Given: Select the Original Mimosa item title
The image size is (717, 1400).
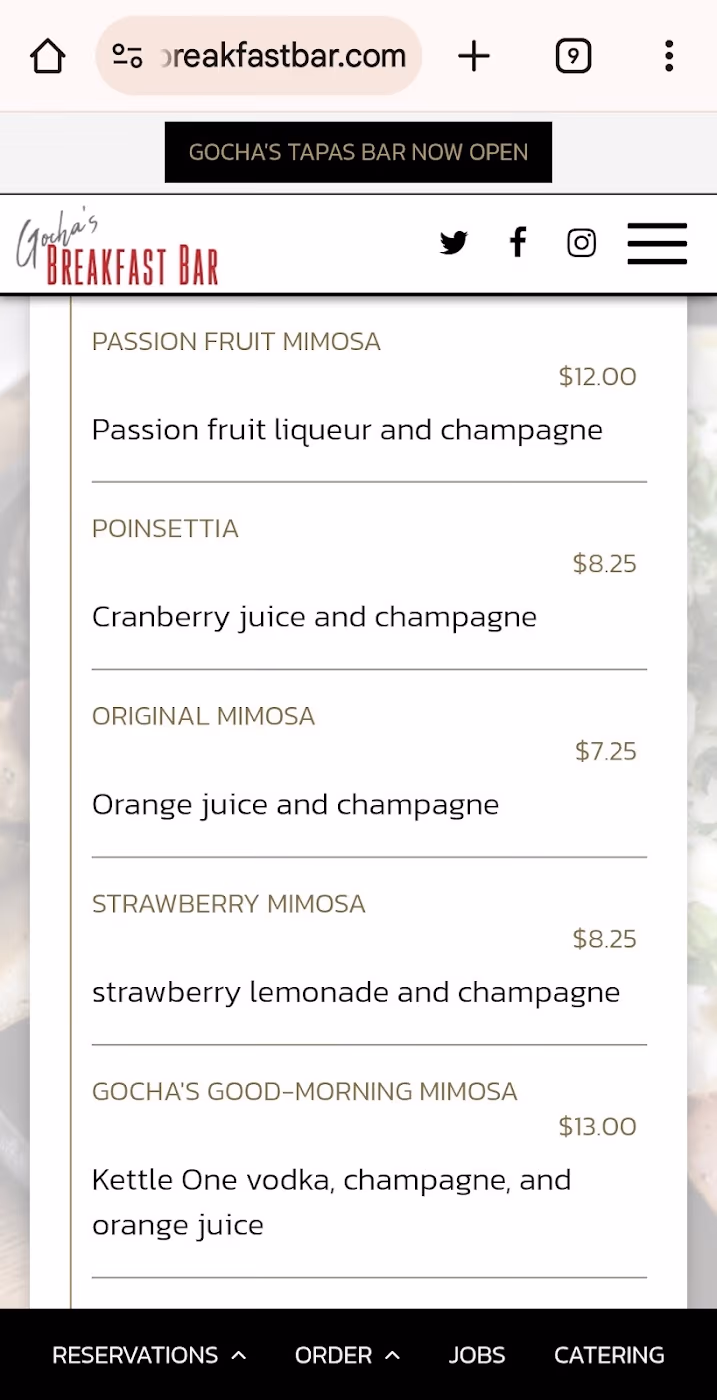Looking at the screenshot, I should 203,717.
